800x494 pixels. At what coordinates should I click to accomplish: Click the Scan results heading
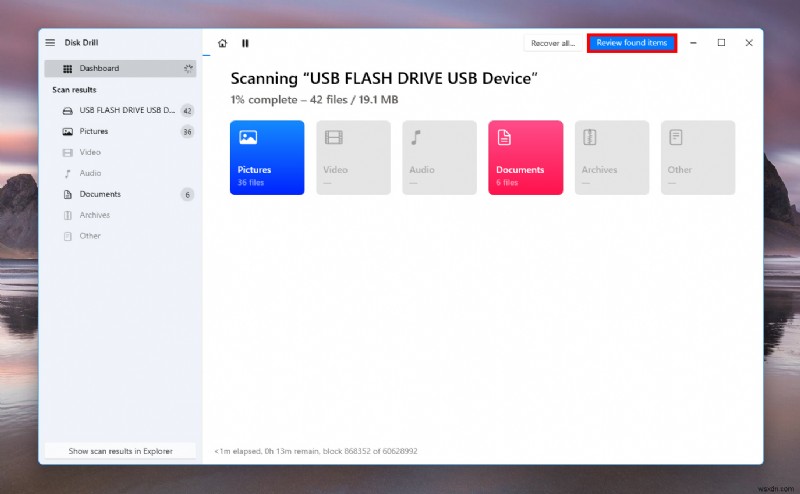74,90
